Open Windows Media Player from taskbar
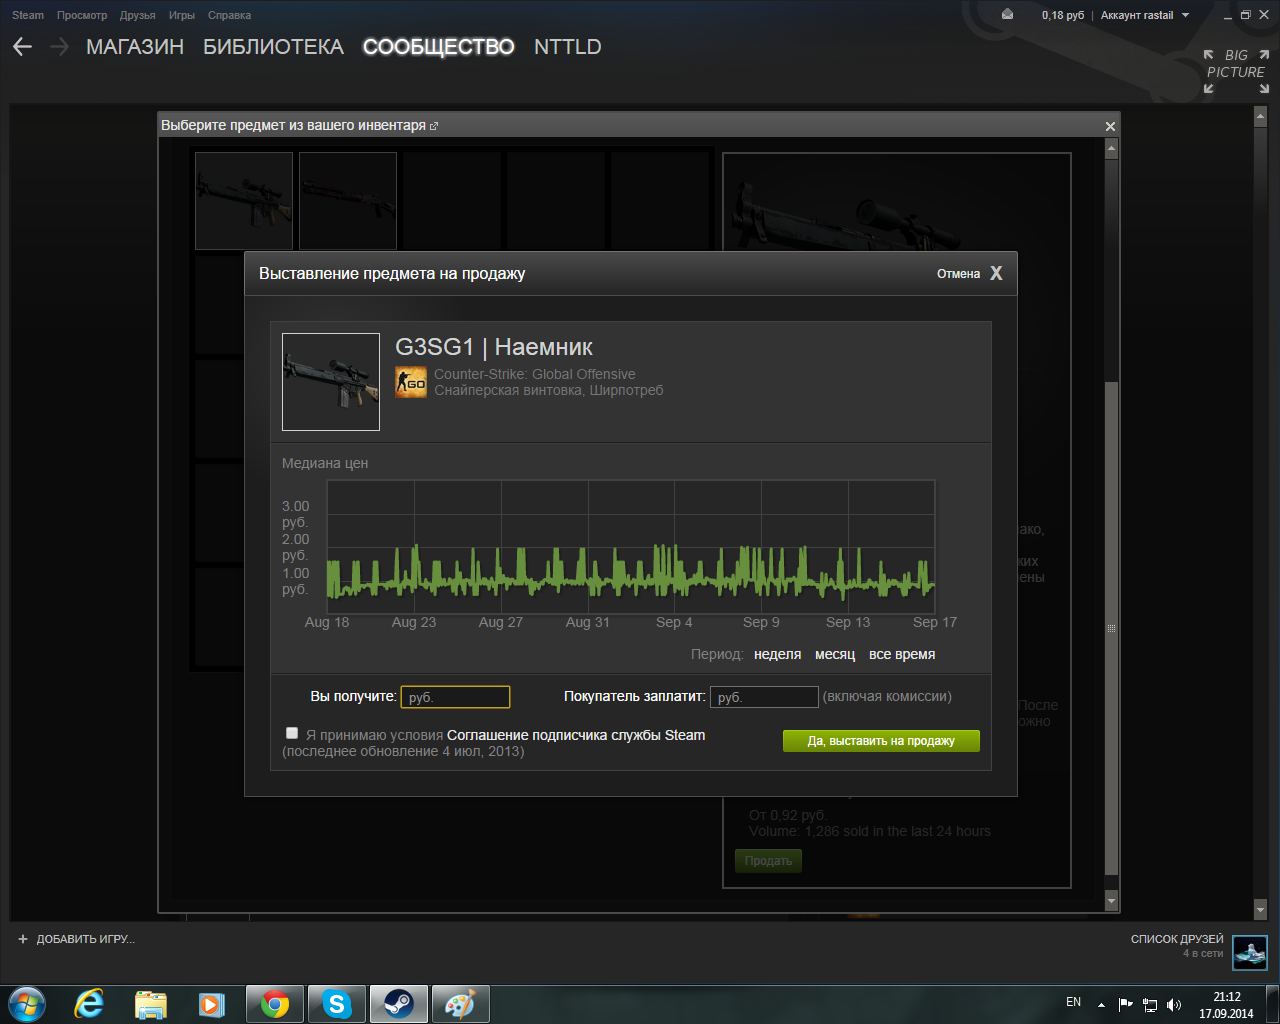 click(x=212, y=1004)
